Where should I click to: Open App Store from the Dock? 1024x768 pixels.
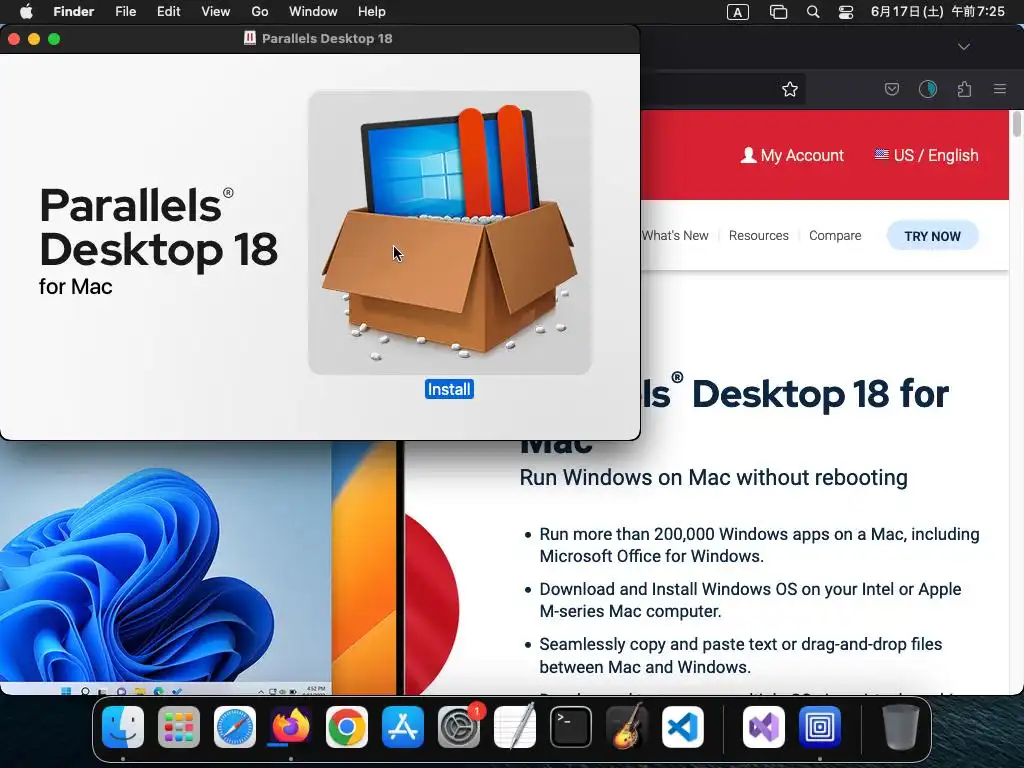click(x=403, y=727)
